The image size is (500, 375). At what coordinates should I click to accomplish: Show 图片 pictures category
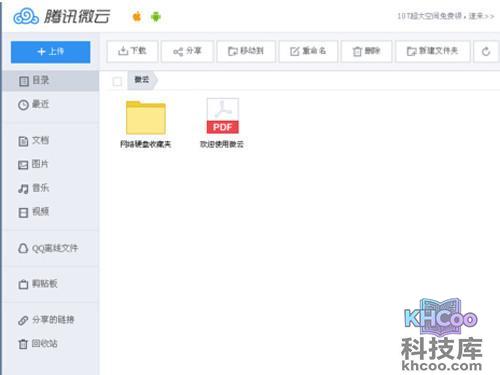(x=51, y=164)
